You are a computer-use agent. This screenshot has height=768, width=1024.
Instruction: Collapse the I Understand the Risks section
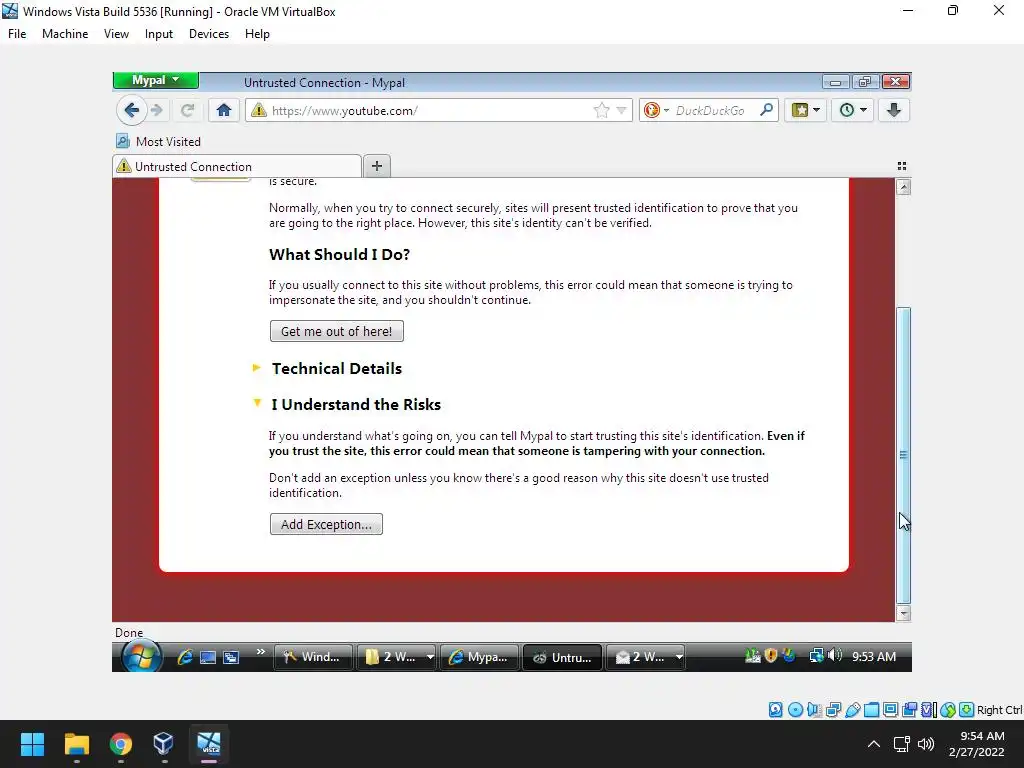[x=357, y=404]
